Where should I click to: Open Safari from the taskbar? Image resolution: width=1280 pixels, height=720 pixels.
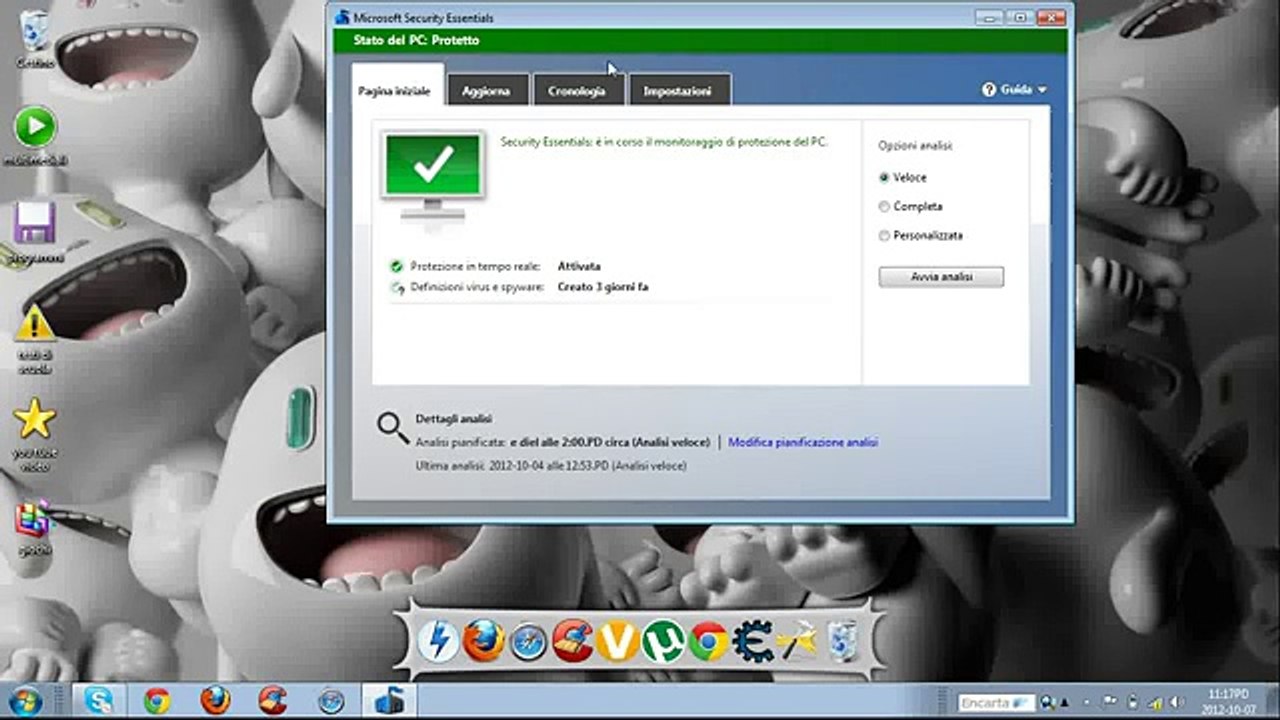tap(330, 700)
